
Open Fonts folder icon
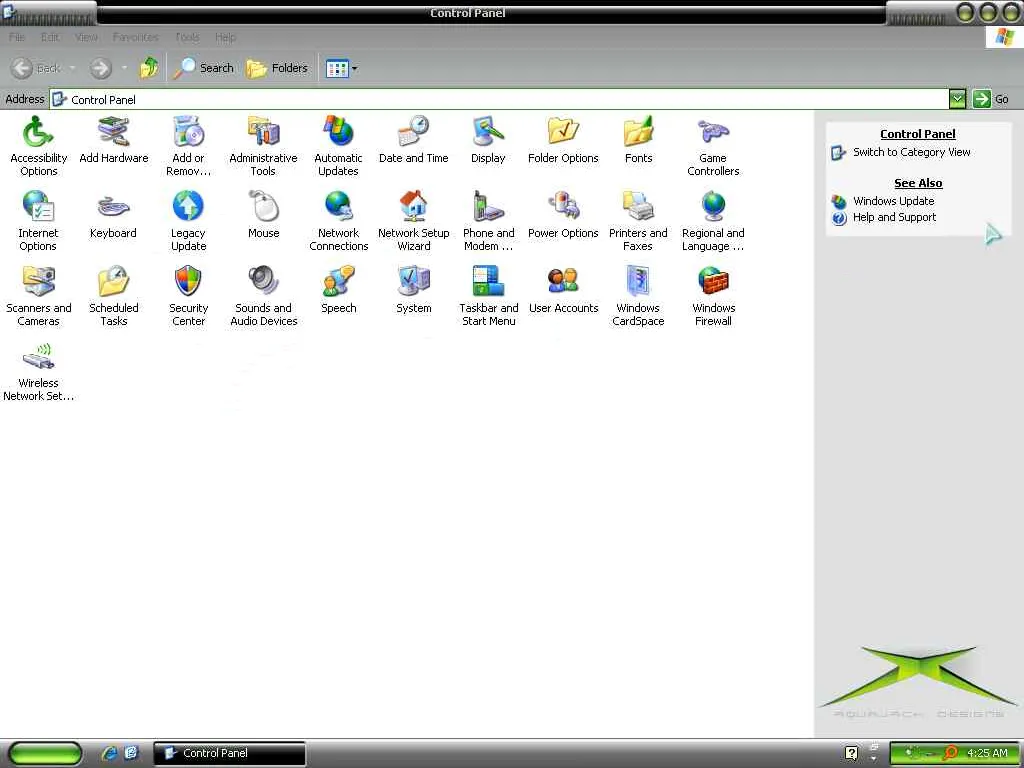(x=638, y=139)
